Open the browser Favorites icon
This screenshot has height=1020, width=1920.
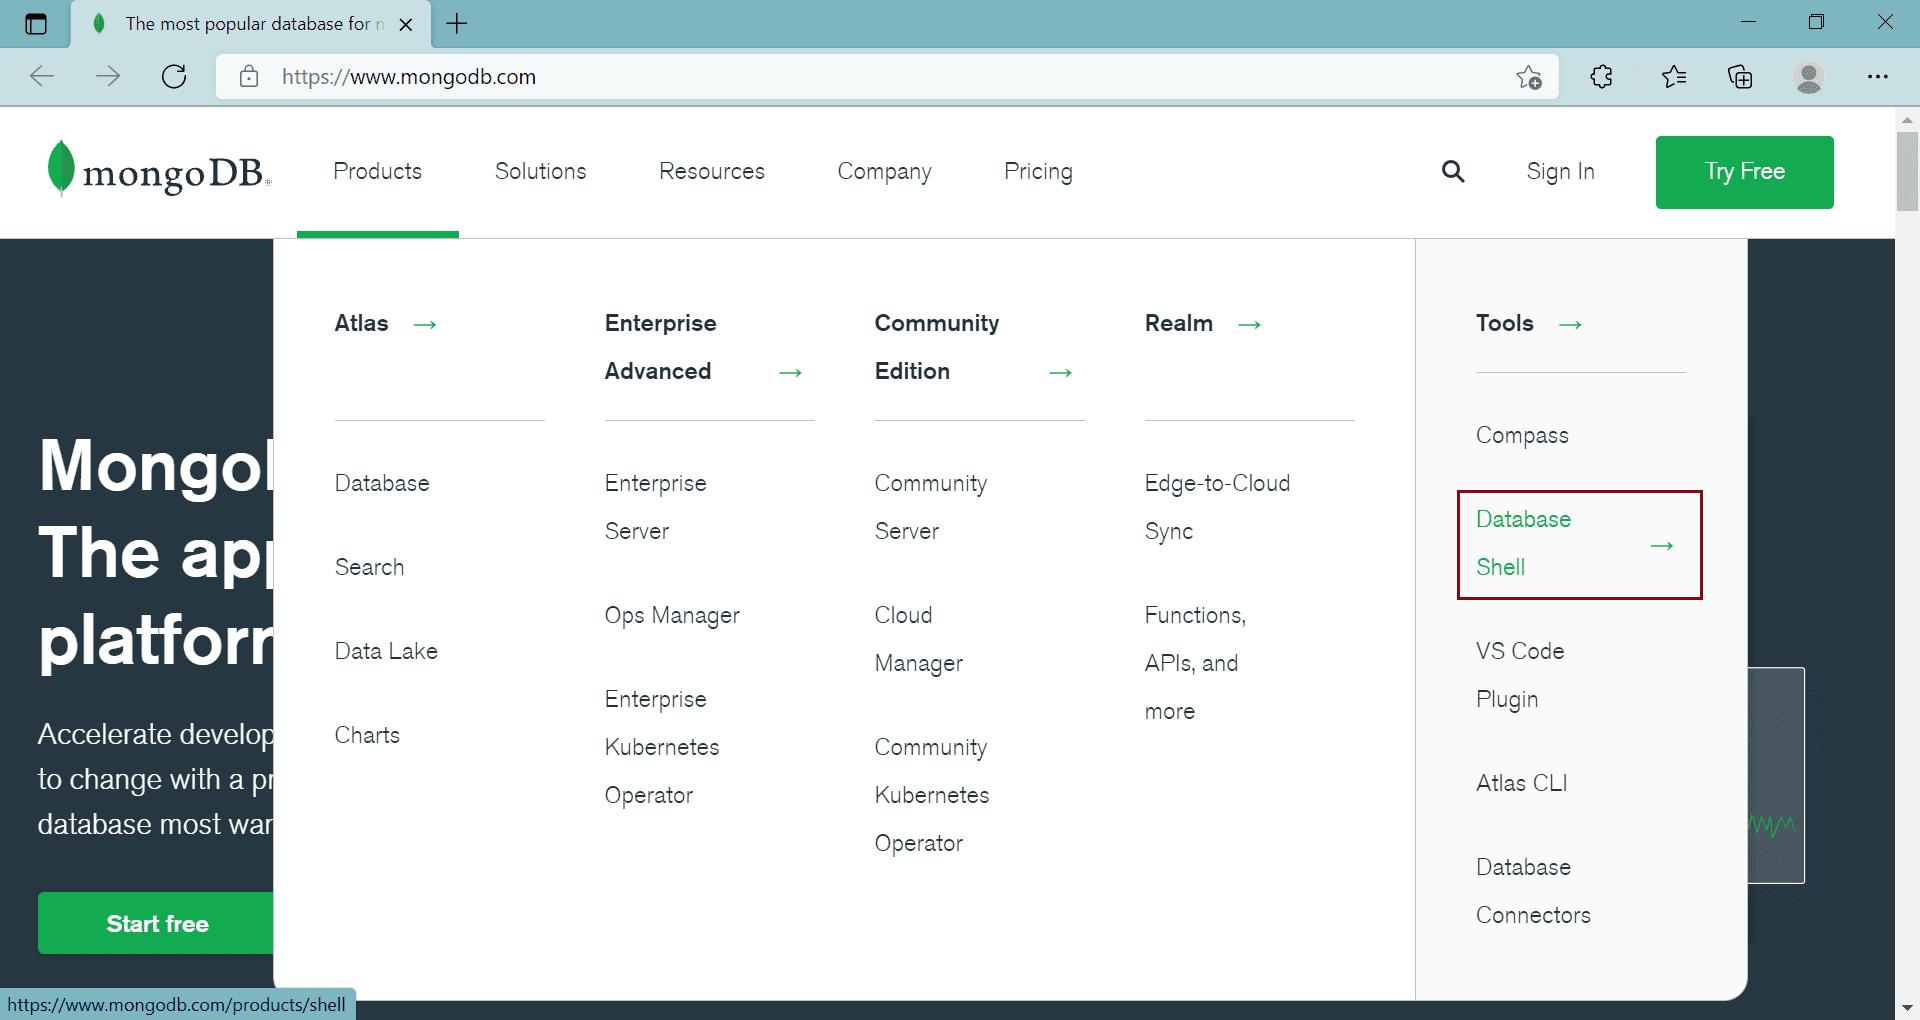[1673, 76]
